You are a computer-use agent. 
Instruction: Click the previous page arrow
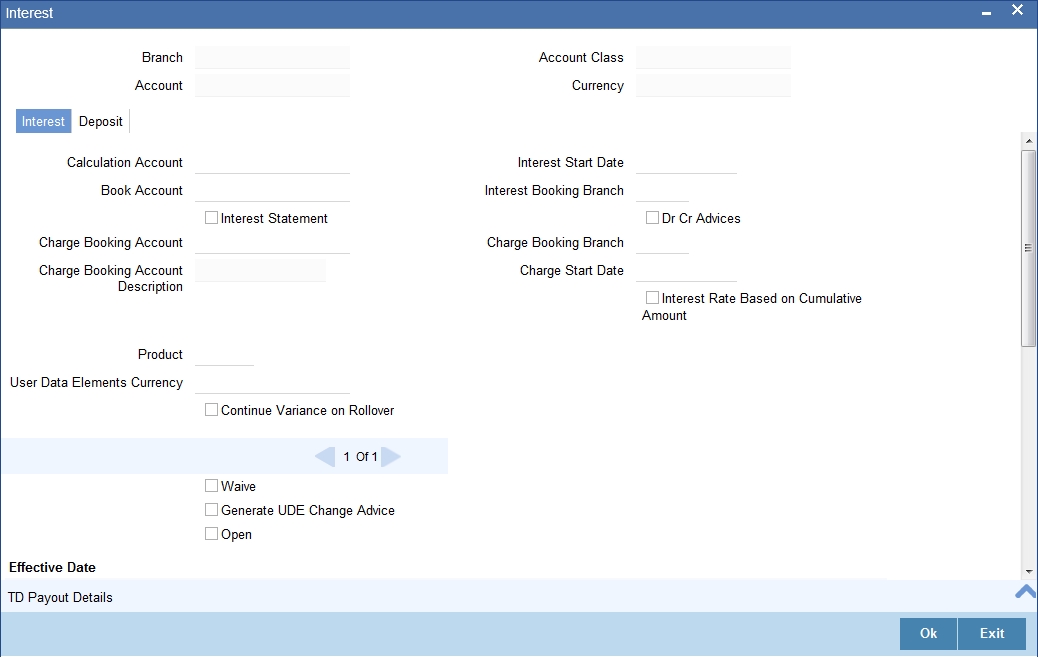324,456
